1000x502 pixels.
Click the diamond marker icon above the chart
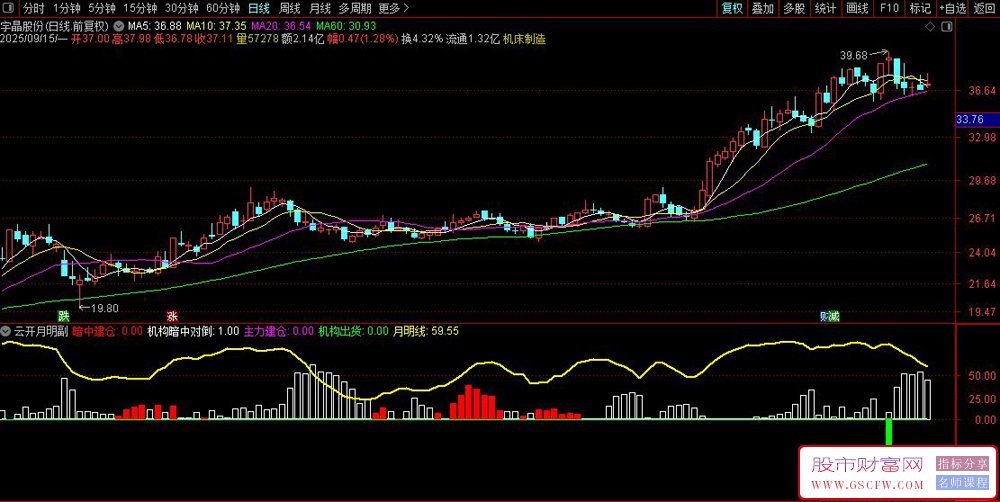(x=930, y=27)
